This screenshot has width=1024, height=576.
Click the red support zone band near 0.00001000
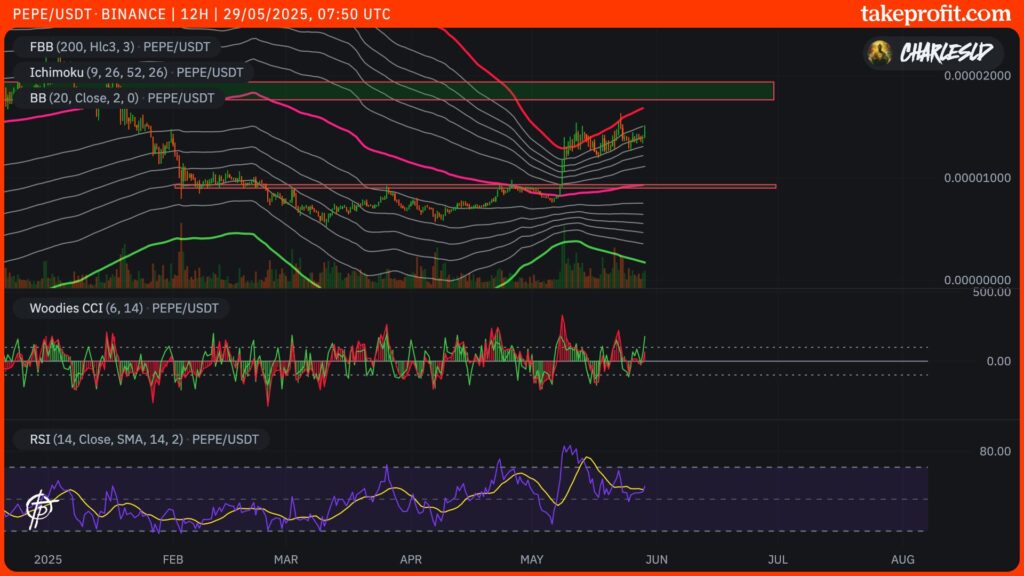coord(475,186)
